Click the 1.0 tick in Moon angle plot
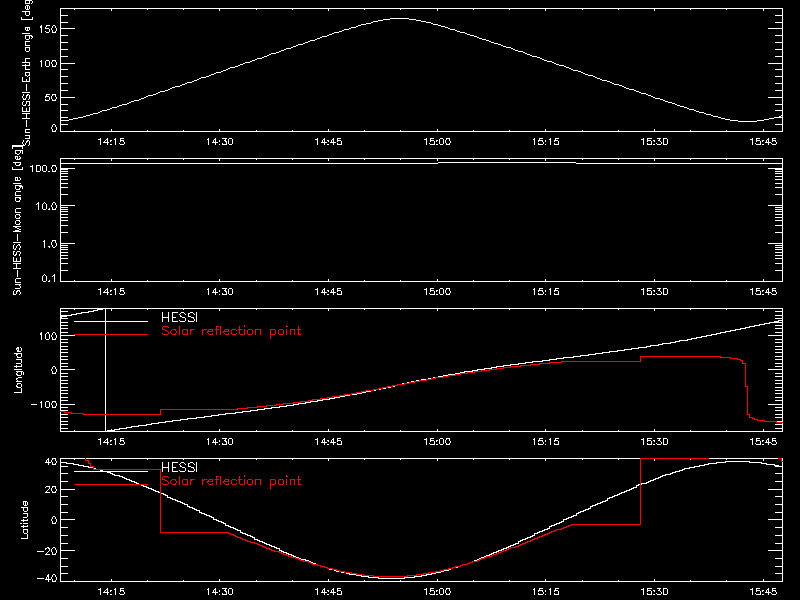800x600 pixels. 49,244
